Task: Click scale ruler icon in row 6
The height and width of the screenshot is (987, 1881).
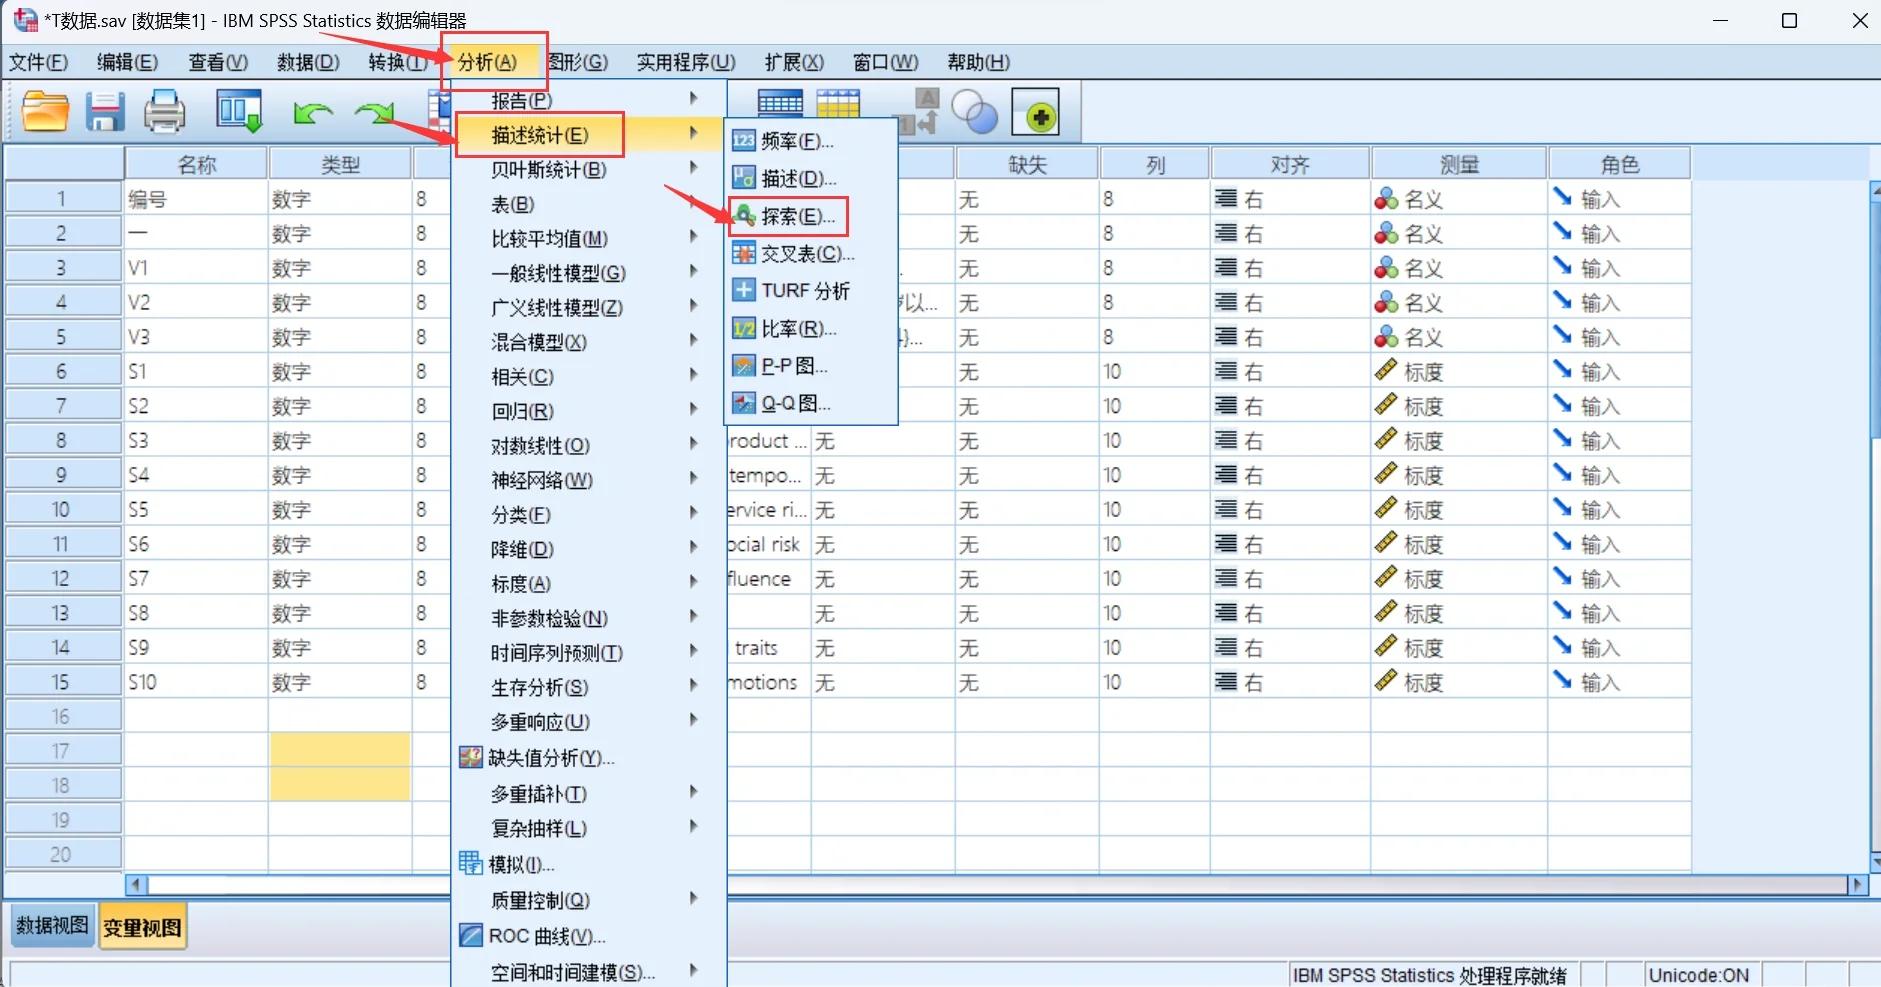Action: click(1386, 371)
